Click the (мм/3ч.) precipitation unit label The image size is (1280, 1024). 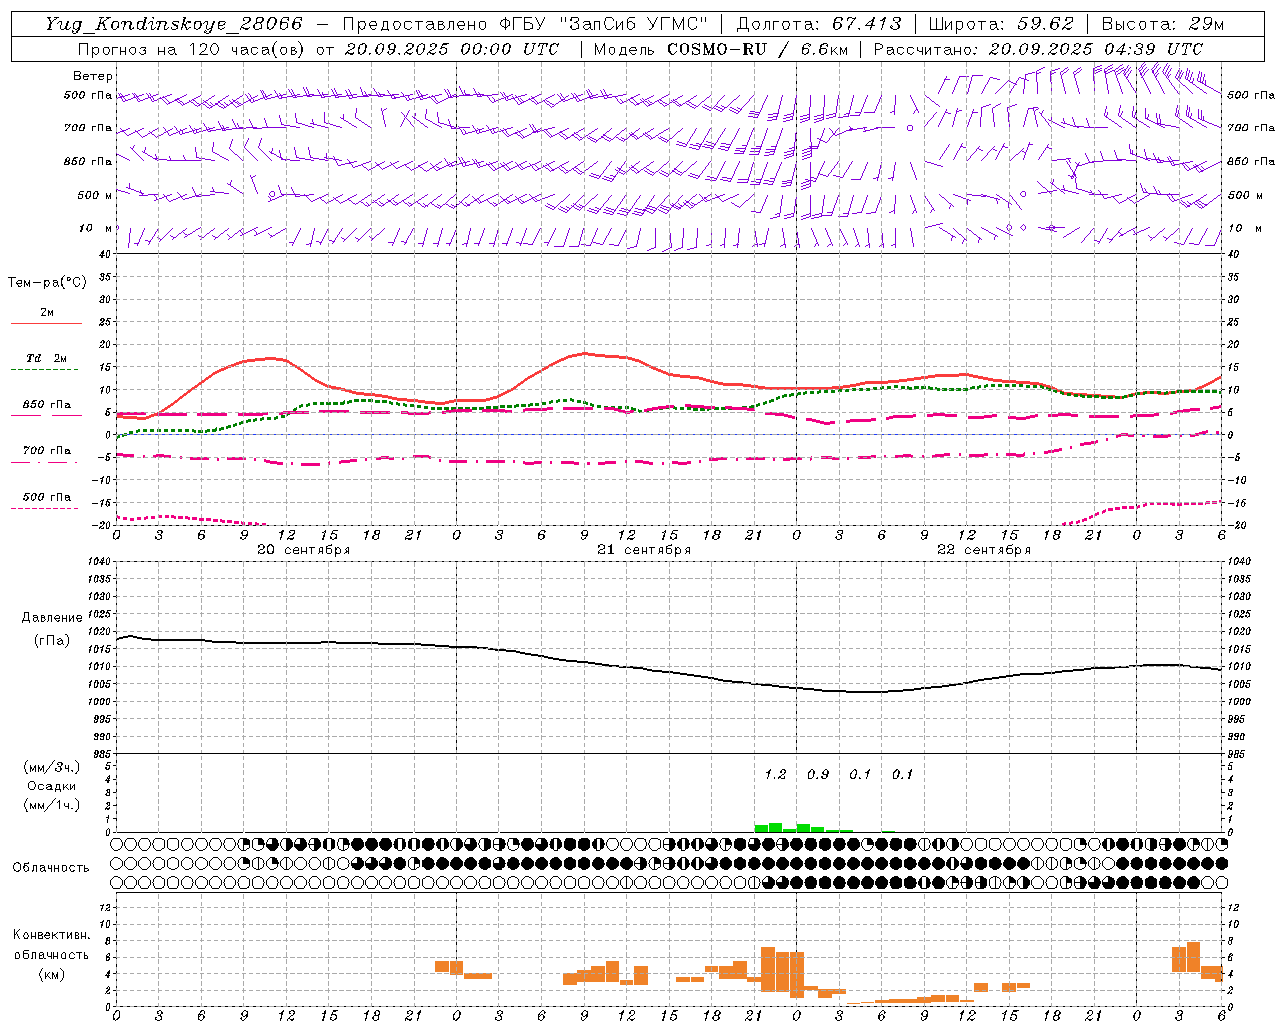point(53,767)
